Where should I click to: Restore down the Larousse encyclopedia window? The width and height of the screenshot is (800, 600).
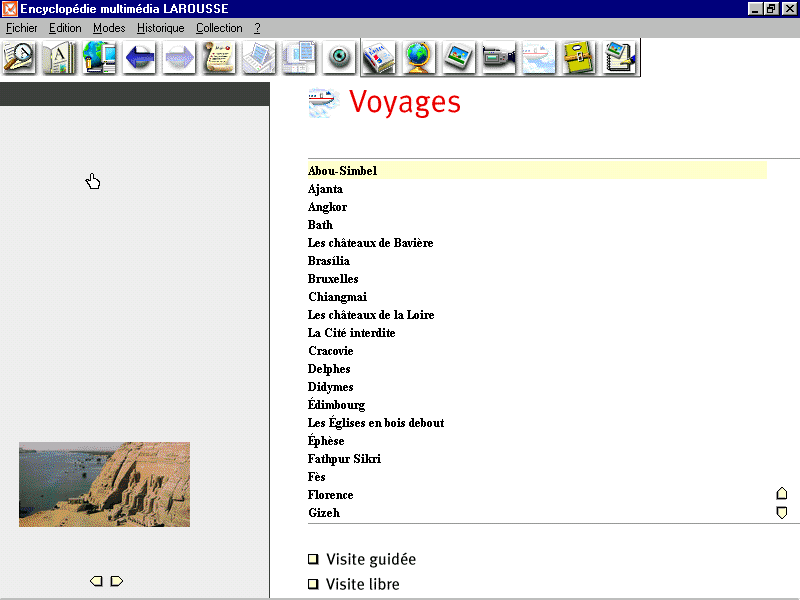tap(770, 9)
